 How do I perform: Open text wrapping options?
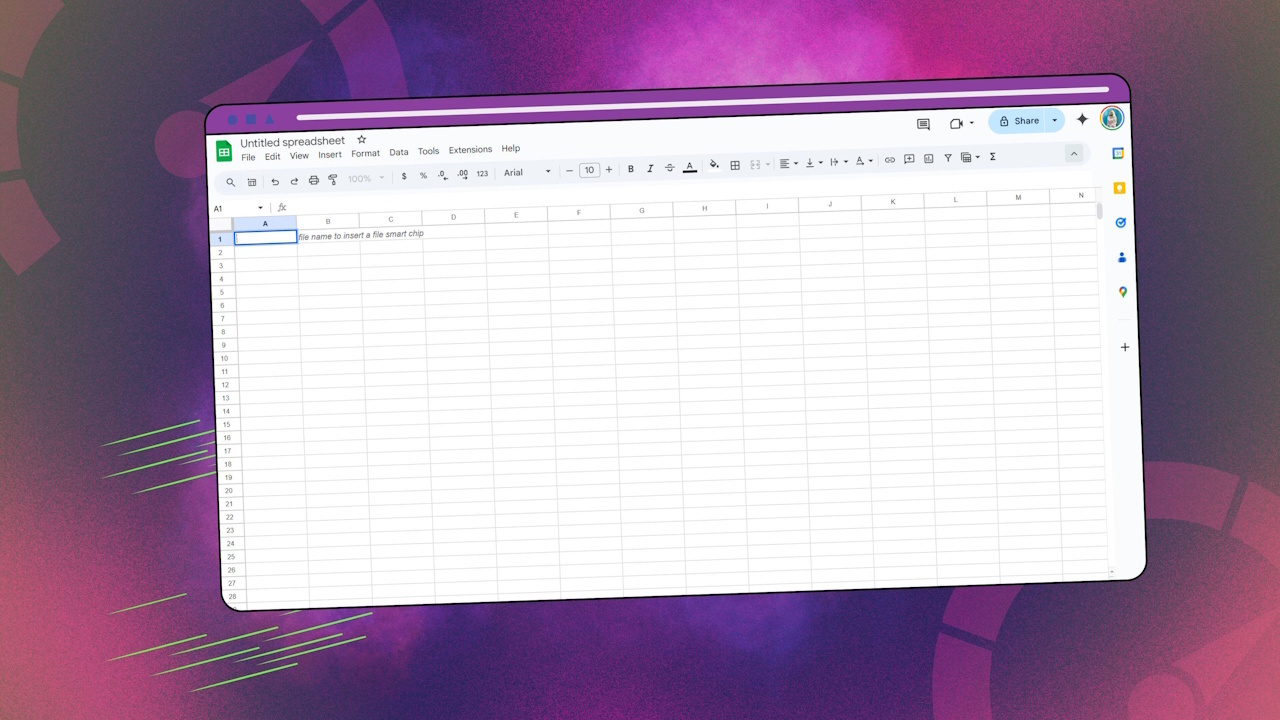839,161
